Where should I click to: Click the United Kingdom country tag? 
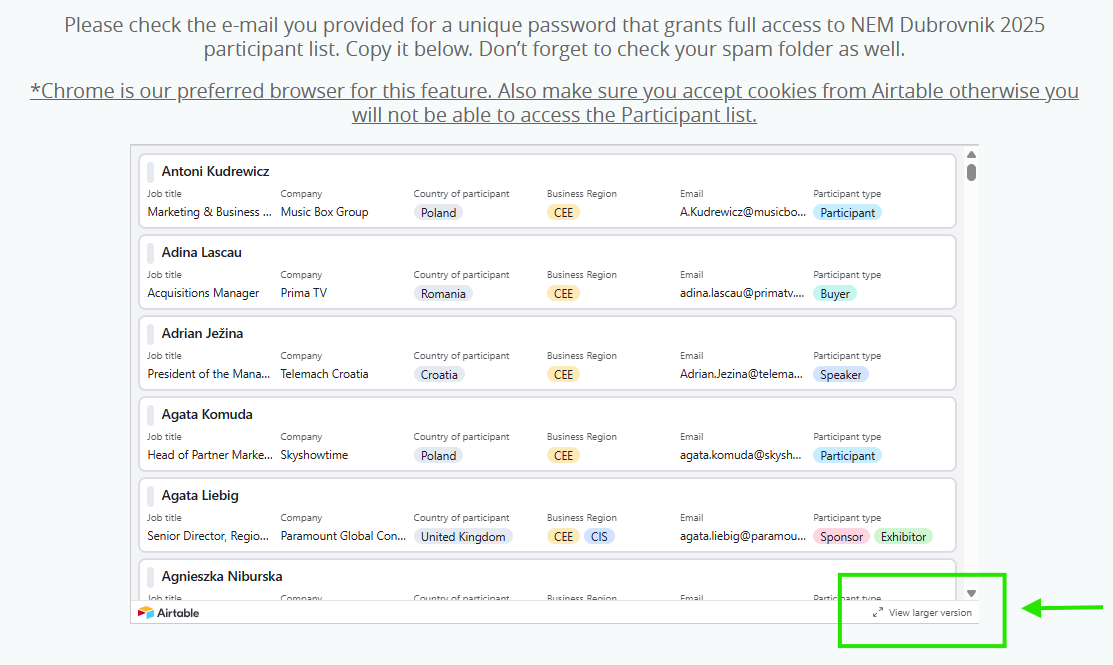point(463,536)
